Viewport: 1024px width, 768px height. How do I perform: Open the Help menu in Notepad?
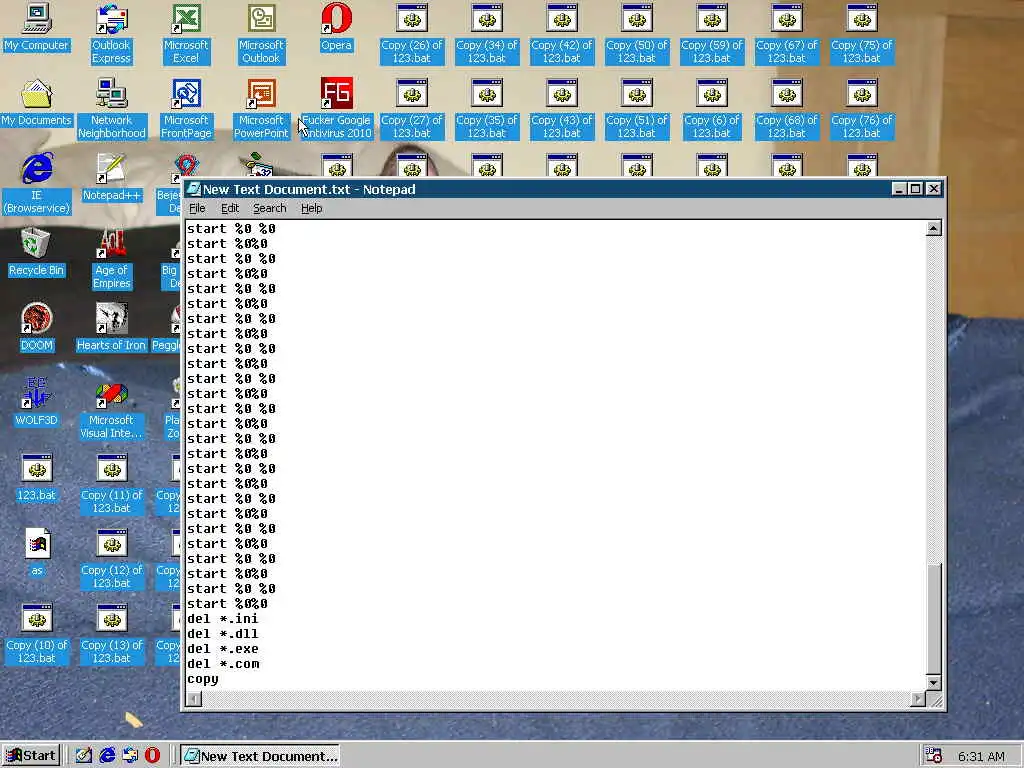[x=312, y=208]
